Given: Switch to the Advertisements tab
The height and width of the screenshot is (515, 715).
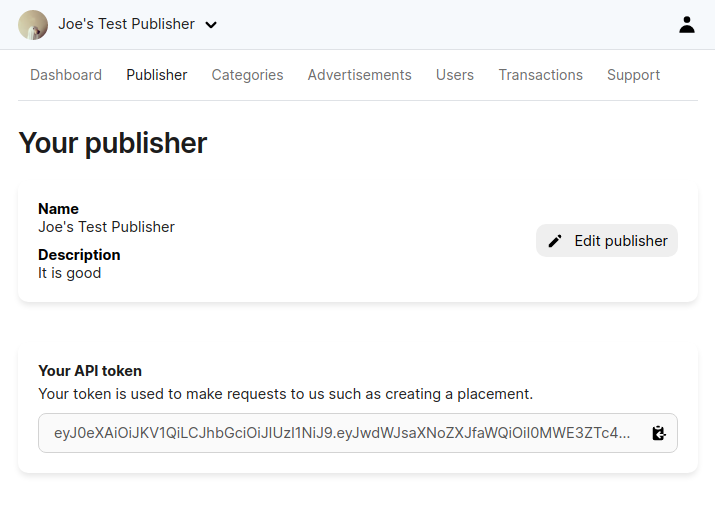Looking at the screenshot, I should click(359, 75).
